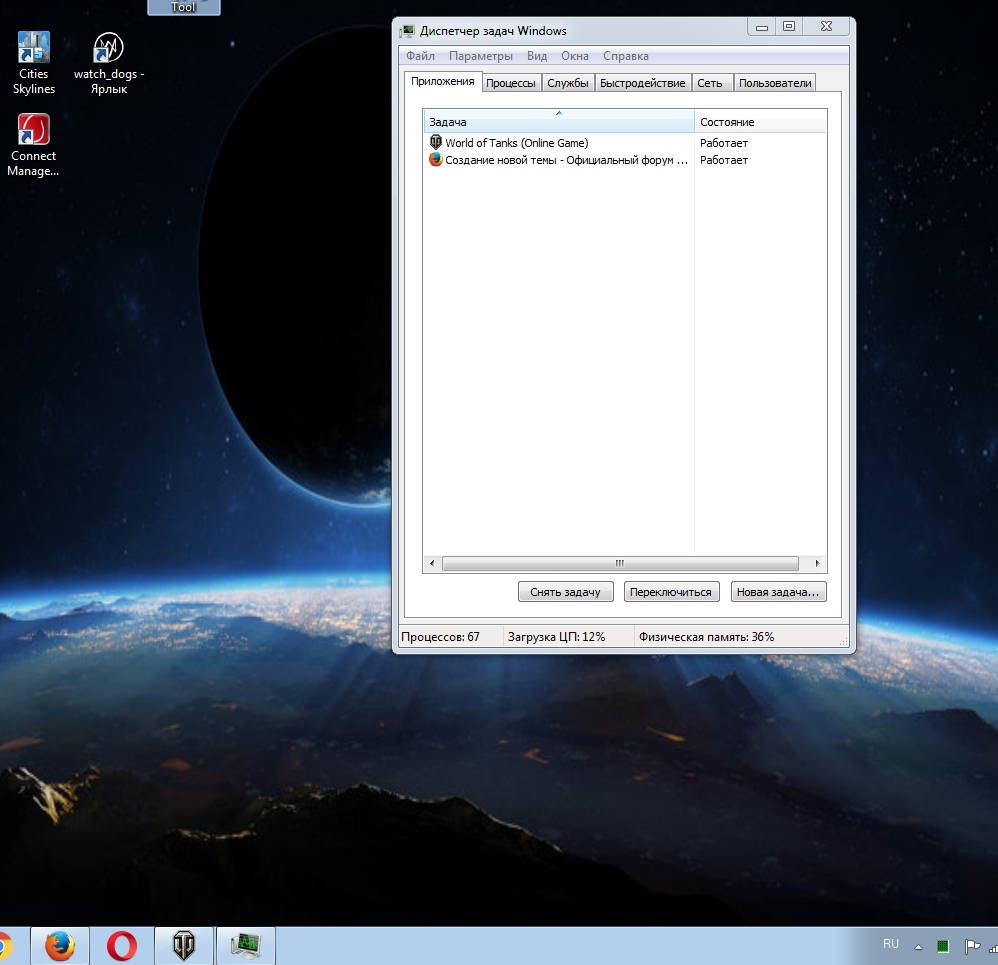Launch Connect Manager from the desktop
Image resolution: width=998 pixels, height=965 pixels.
pyautogui.click(x=34, y=144)
